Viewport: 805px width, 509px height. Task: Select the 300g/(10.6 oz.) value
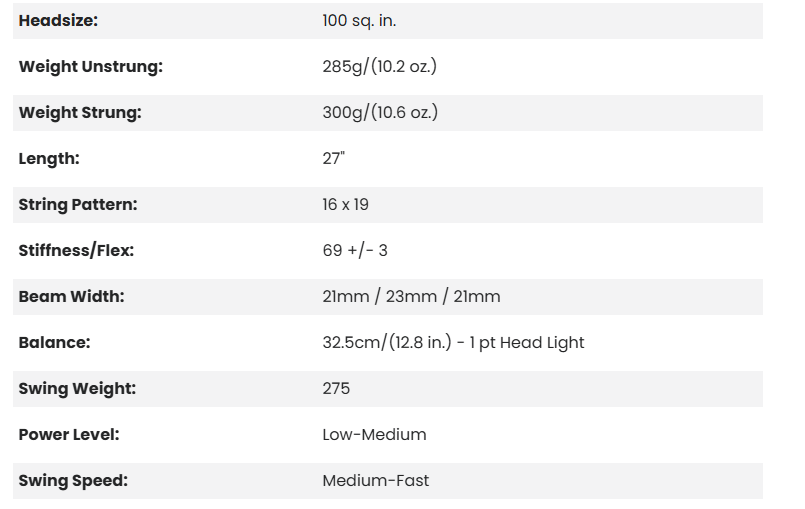click(380, 113)
